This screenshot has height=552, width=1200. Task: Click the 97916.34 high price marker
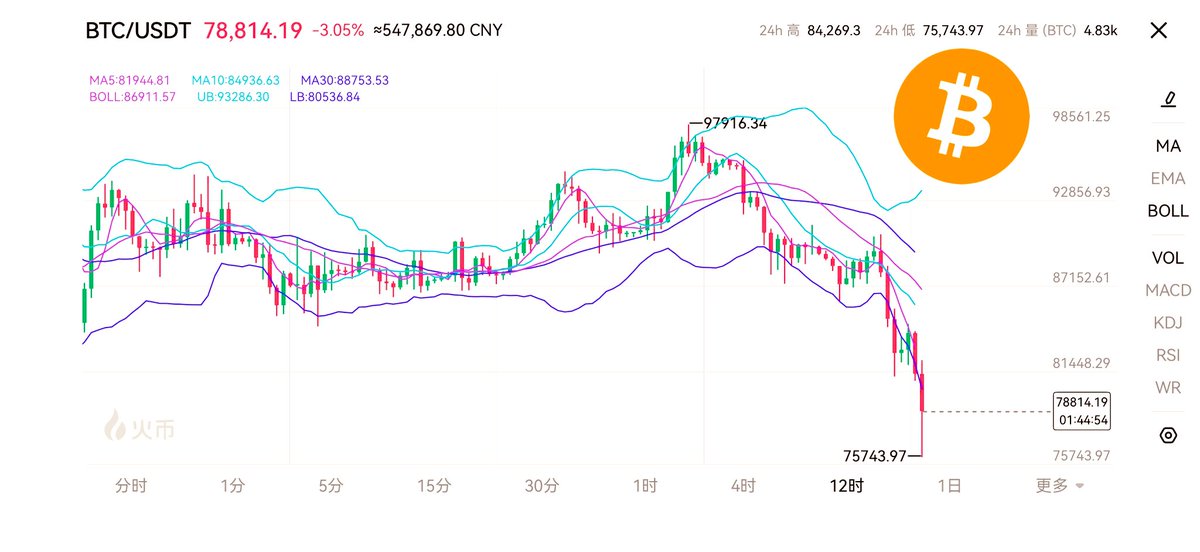tap(735, 124)
